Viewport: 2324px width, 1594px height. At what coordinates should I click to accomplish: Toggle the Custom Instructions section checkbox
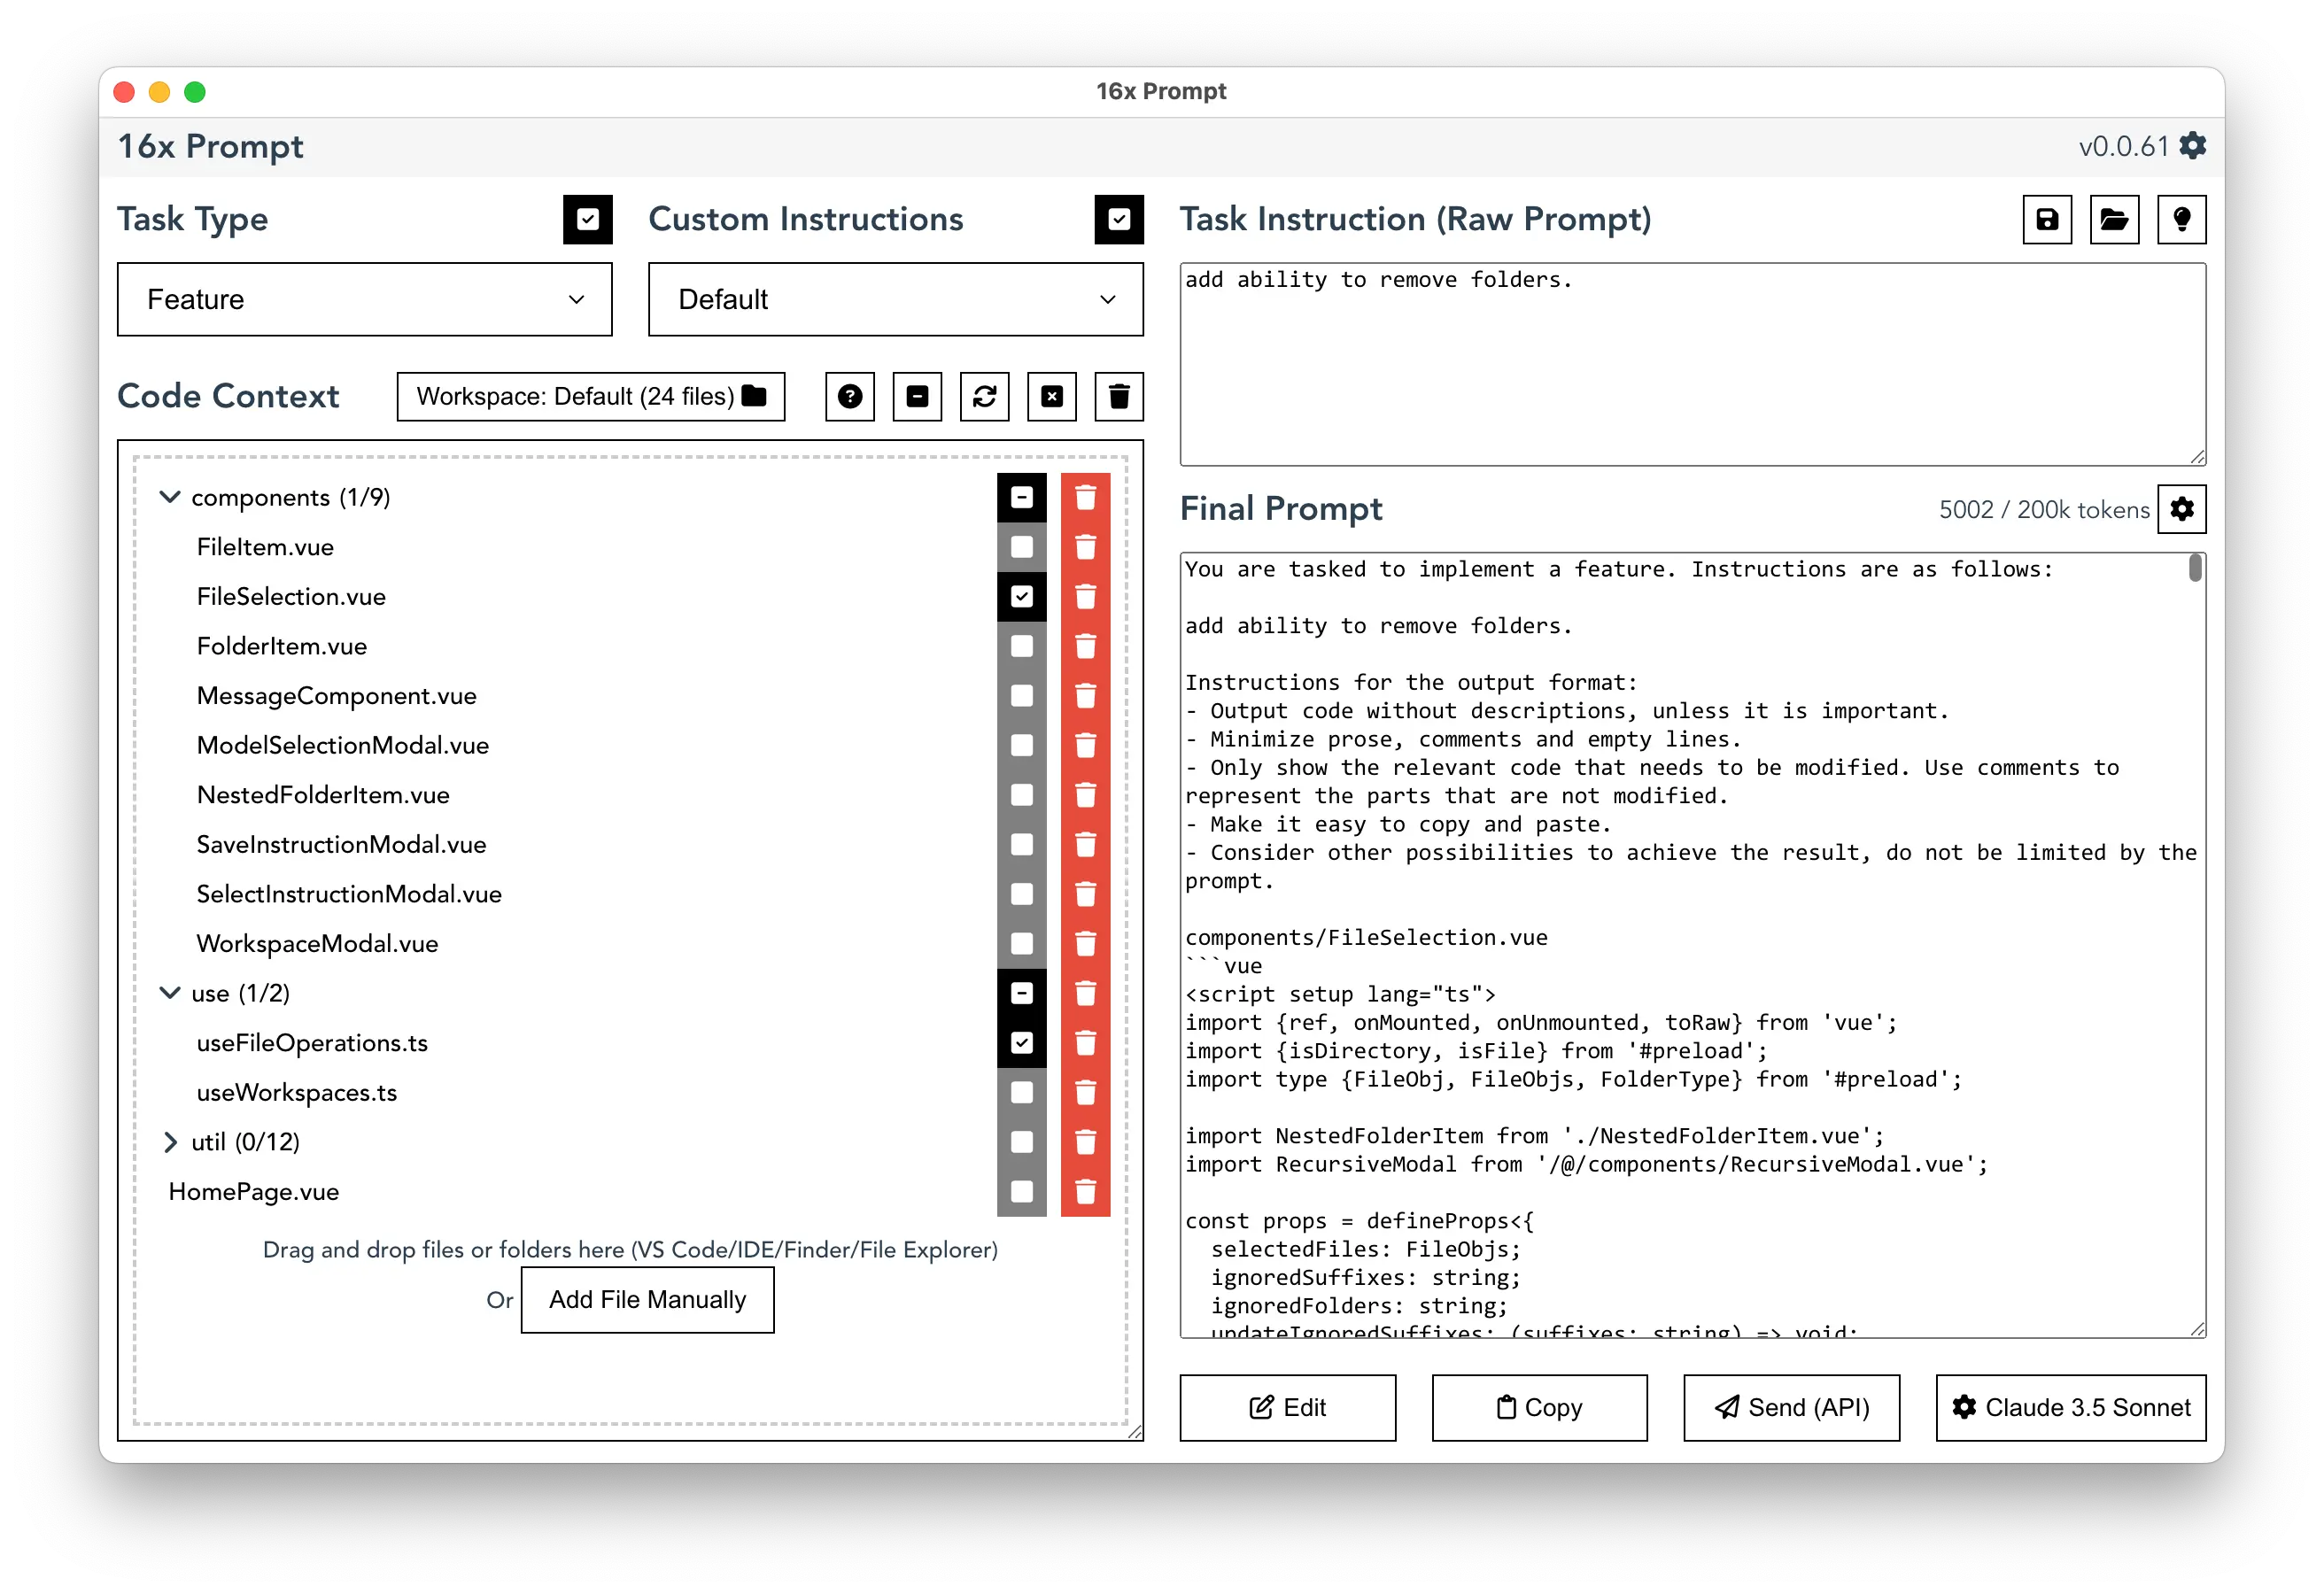click(x=1119, y=219)
